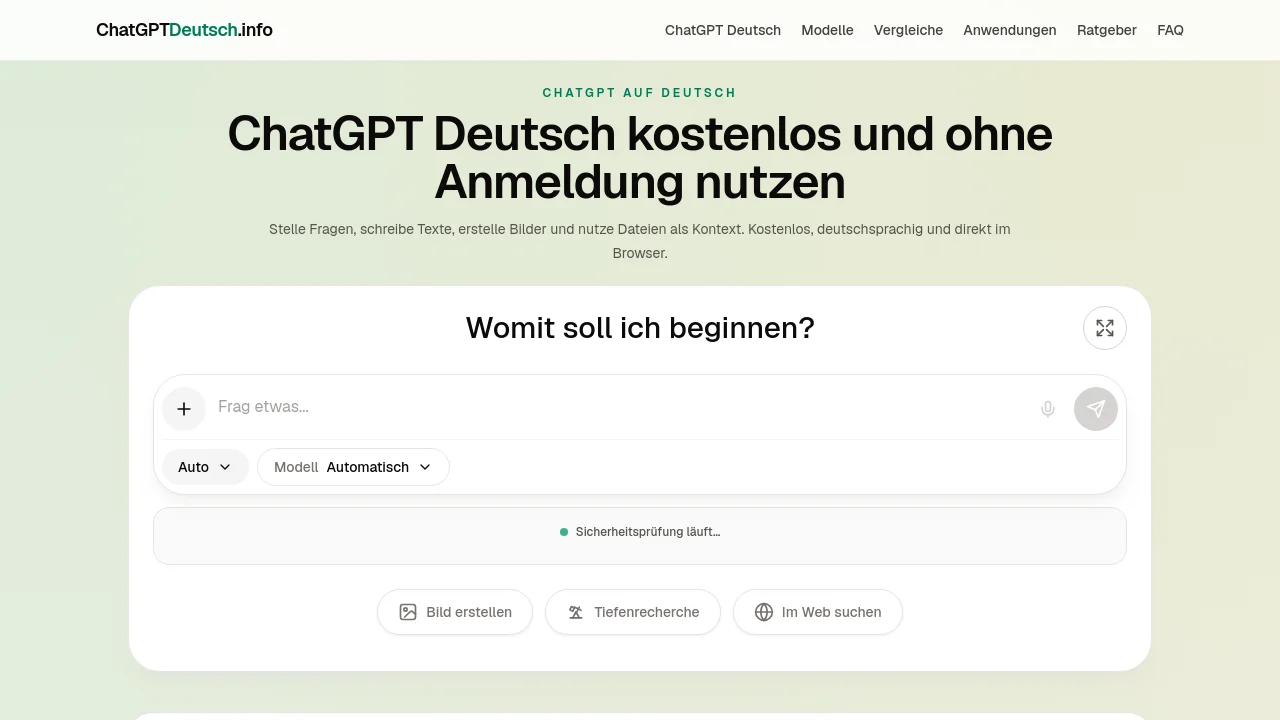Open the FAQ nav item
1280x720 pixels.
[1170, 30]
